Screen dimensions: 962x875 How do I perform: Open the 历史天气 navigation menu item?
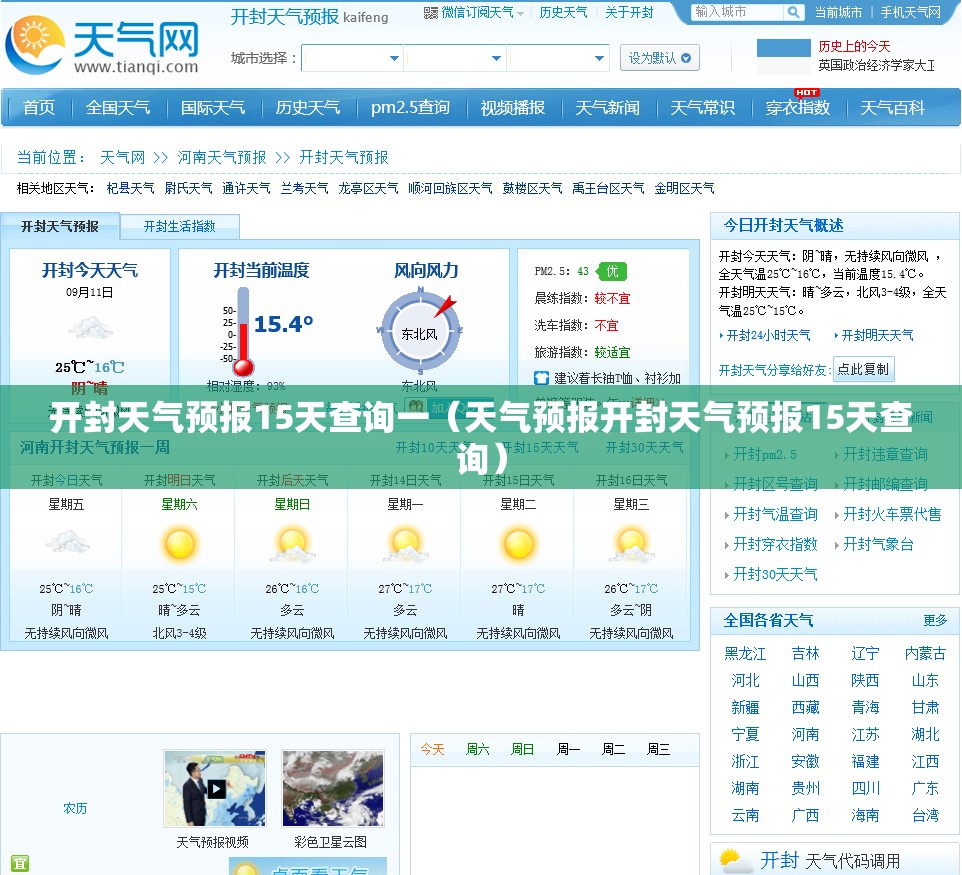(307, 108)
